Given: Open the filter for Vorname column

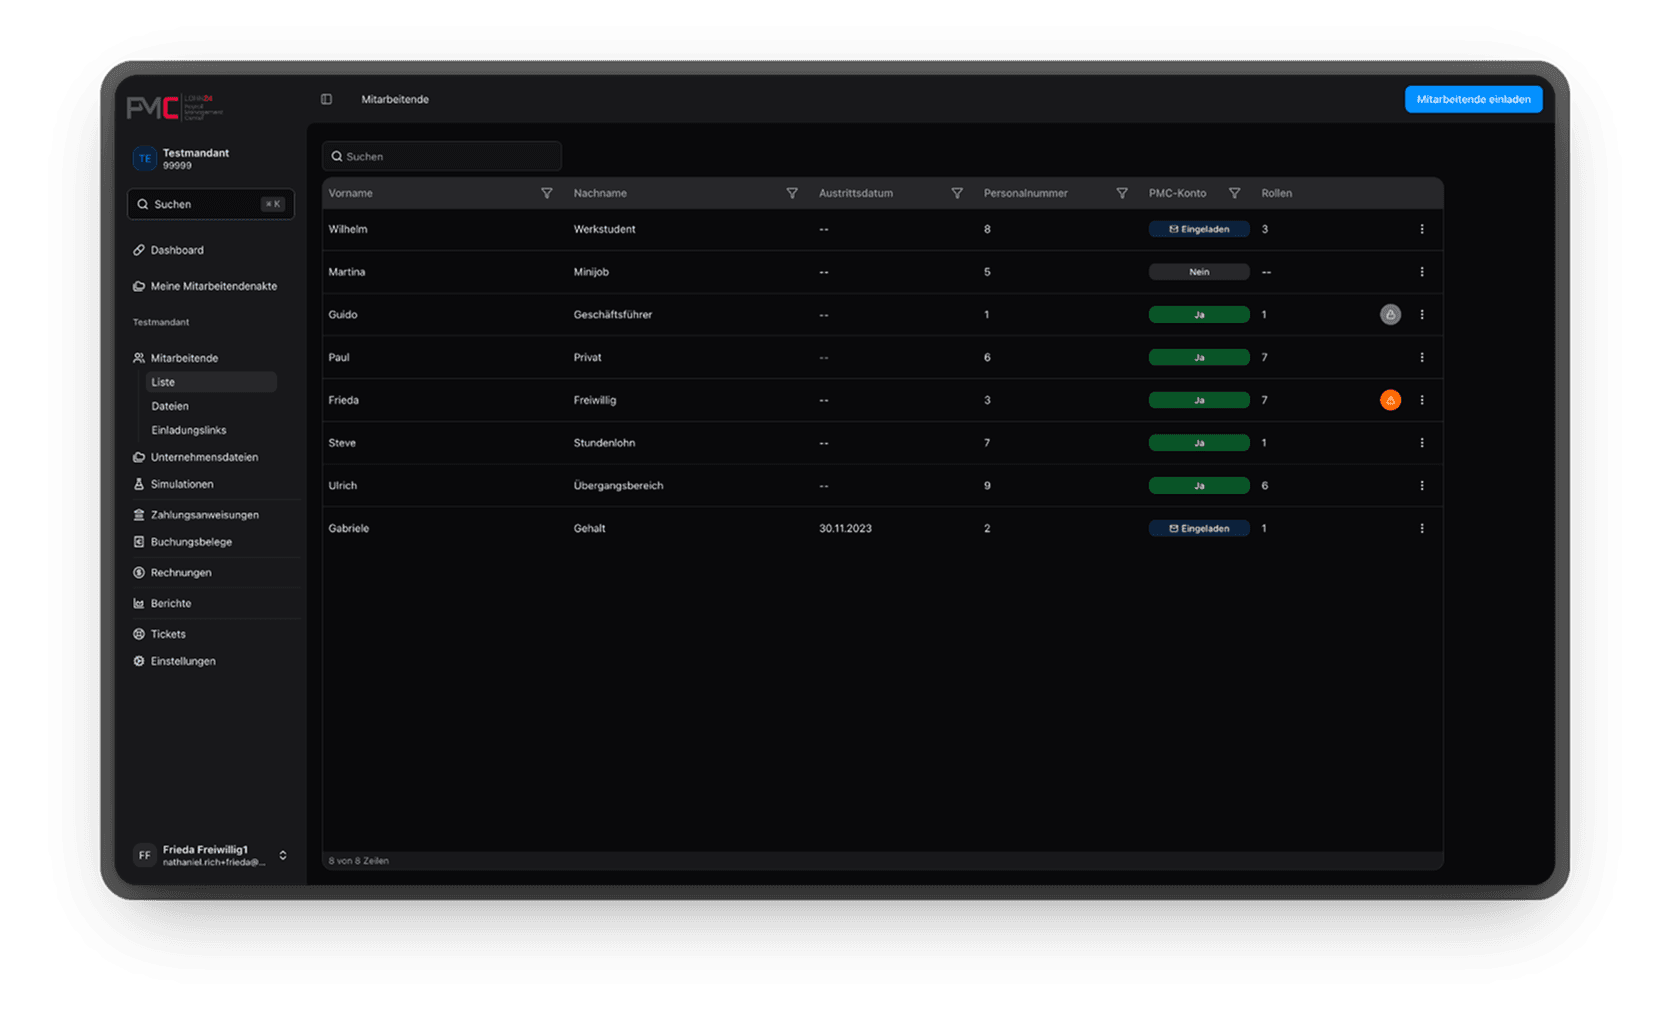Looking at the screenshot, I should 546,193.
